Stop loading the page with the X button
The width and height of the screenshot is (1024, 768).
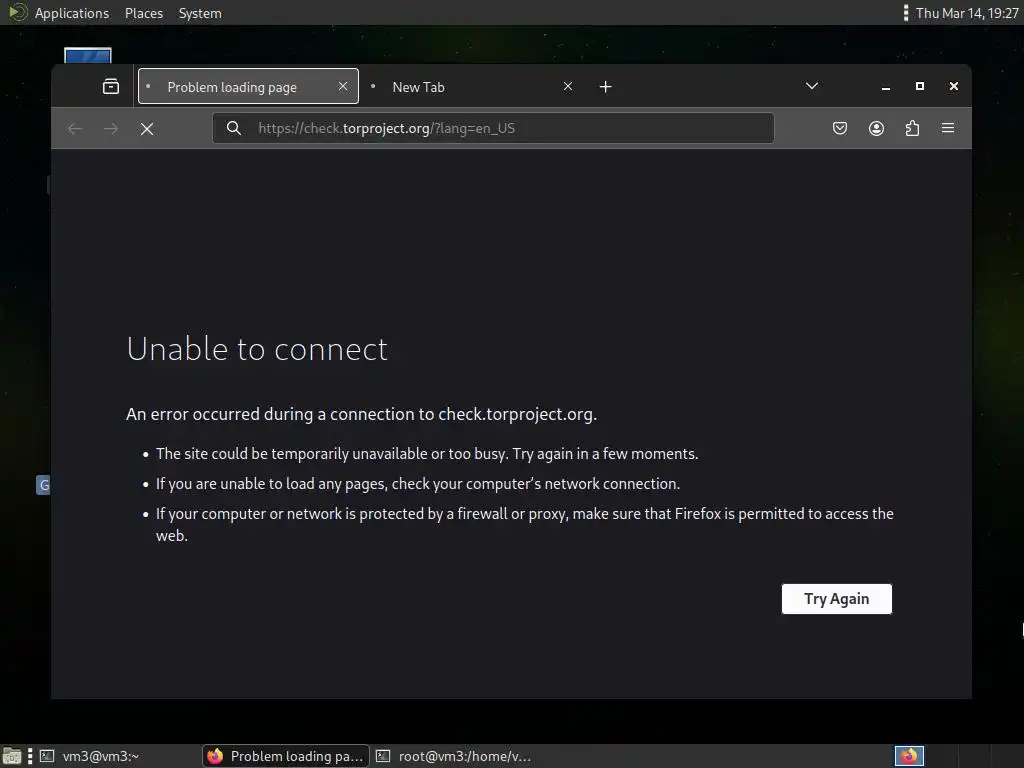(147, 129)
